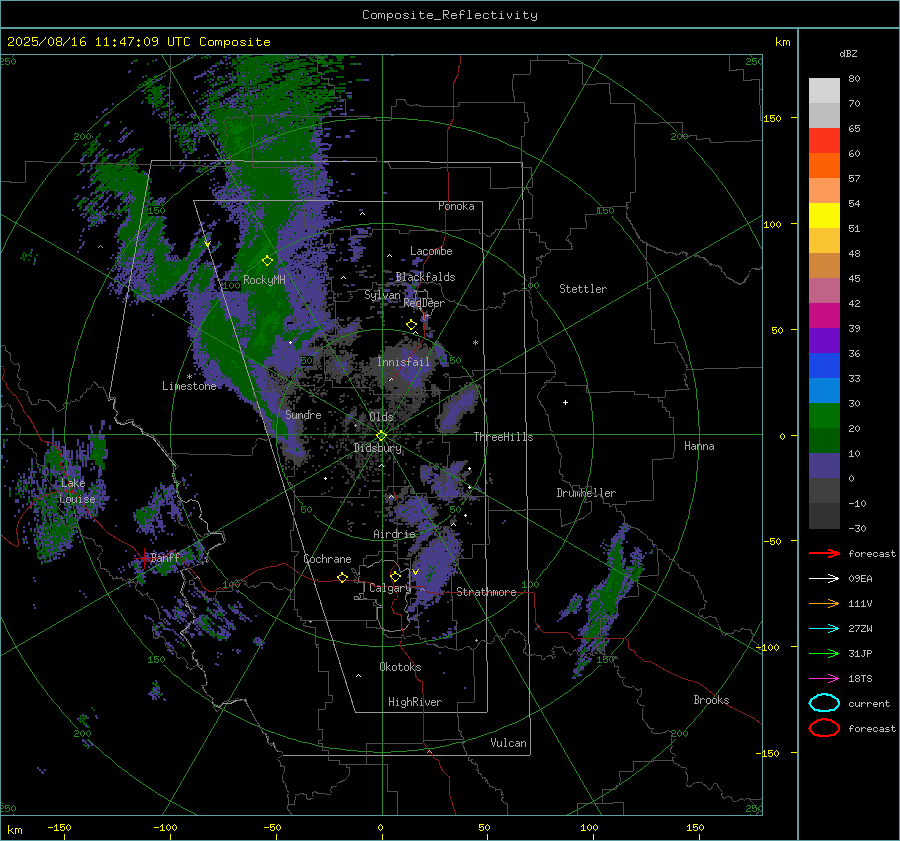Click the dBZ legend heading

(x=848, y=54)
